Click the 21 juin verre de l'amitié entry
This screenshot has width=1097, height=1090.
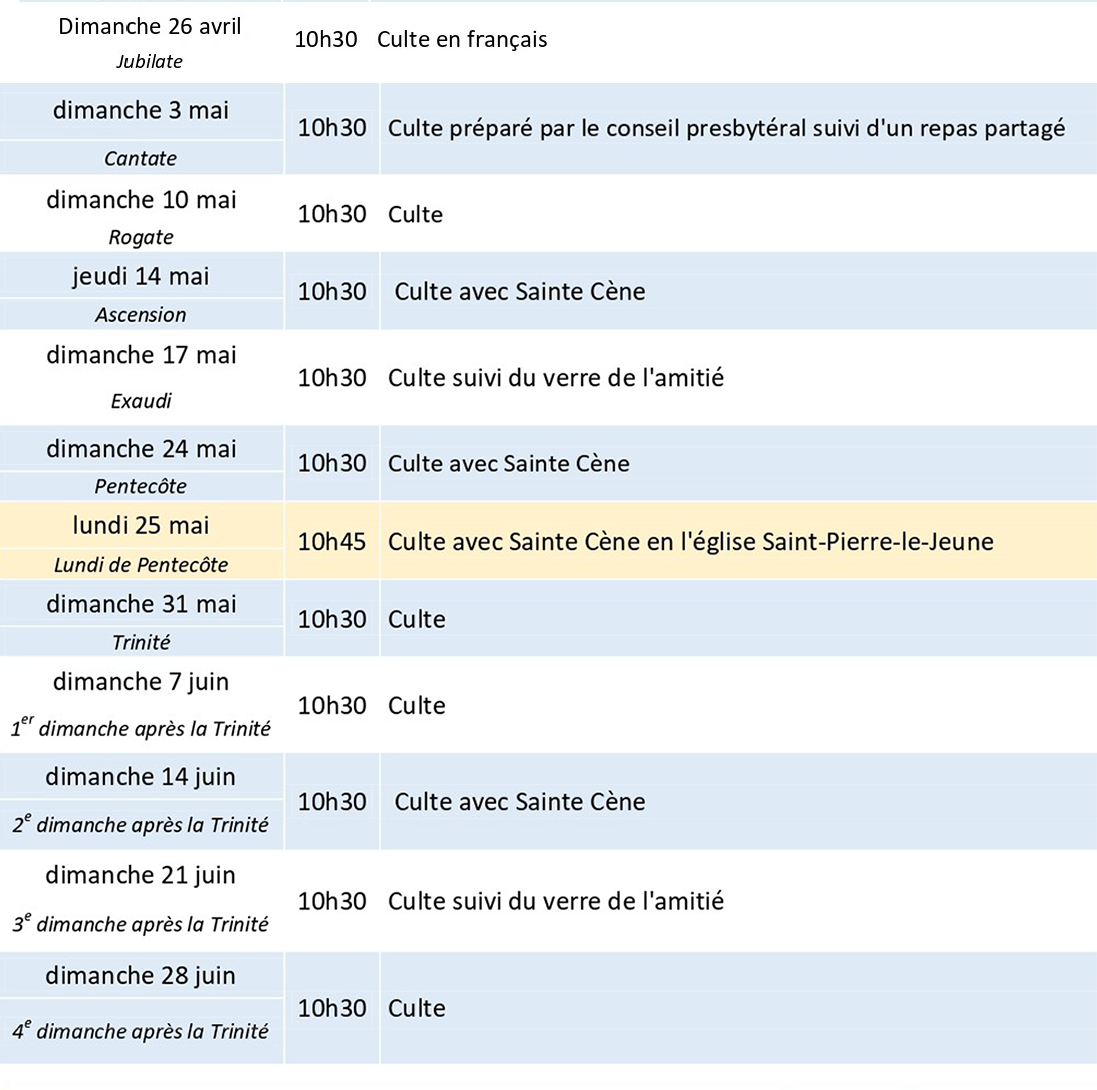pyautogui.click(x=555, y=901)
